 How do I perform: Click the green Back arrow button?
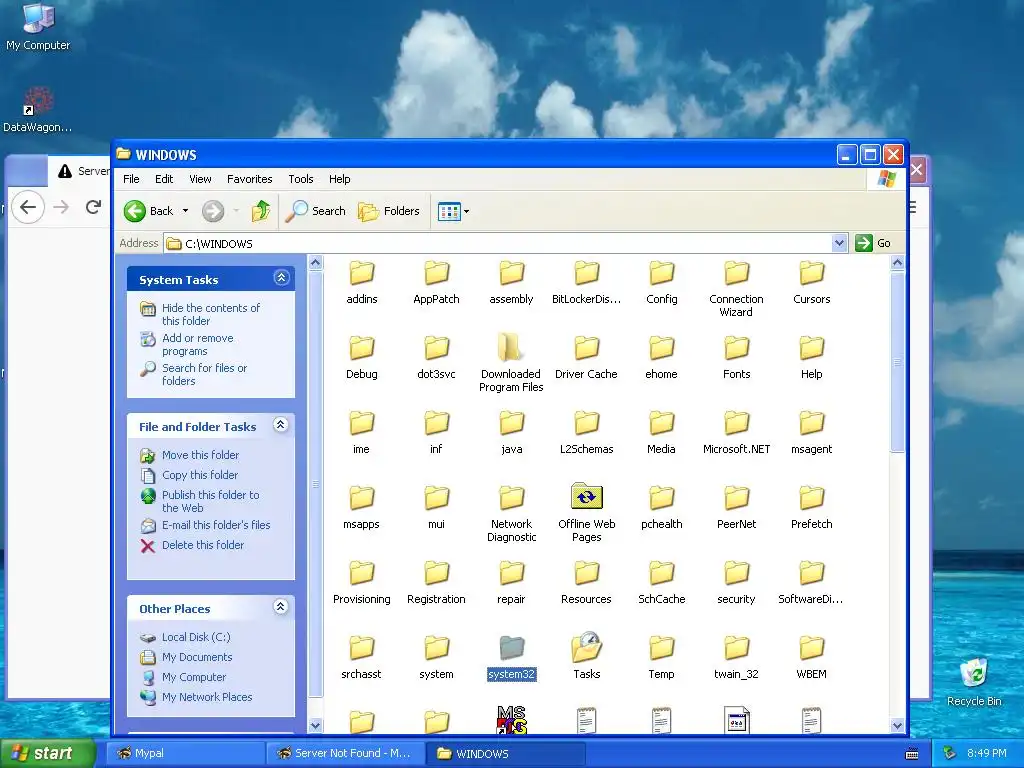(135, 211)
